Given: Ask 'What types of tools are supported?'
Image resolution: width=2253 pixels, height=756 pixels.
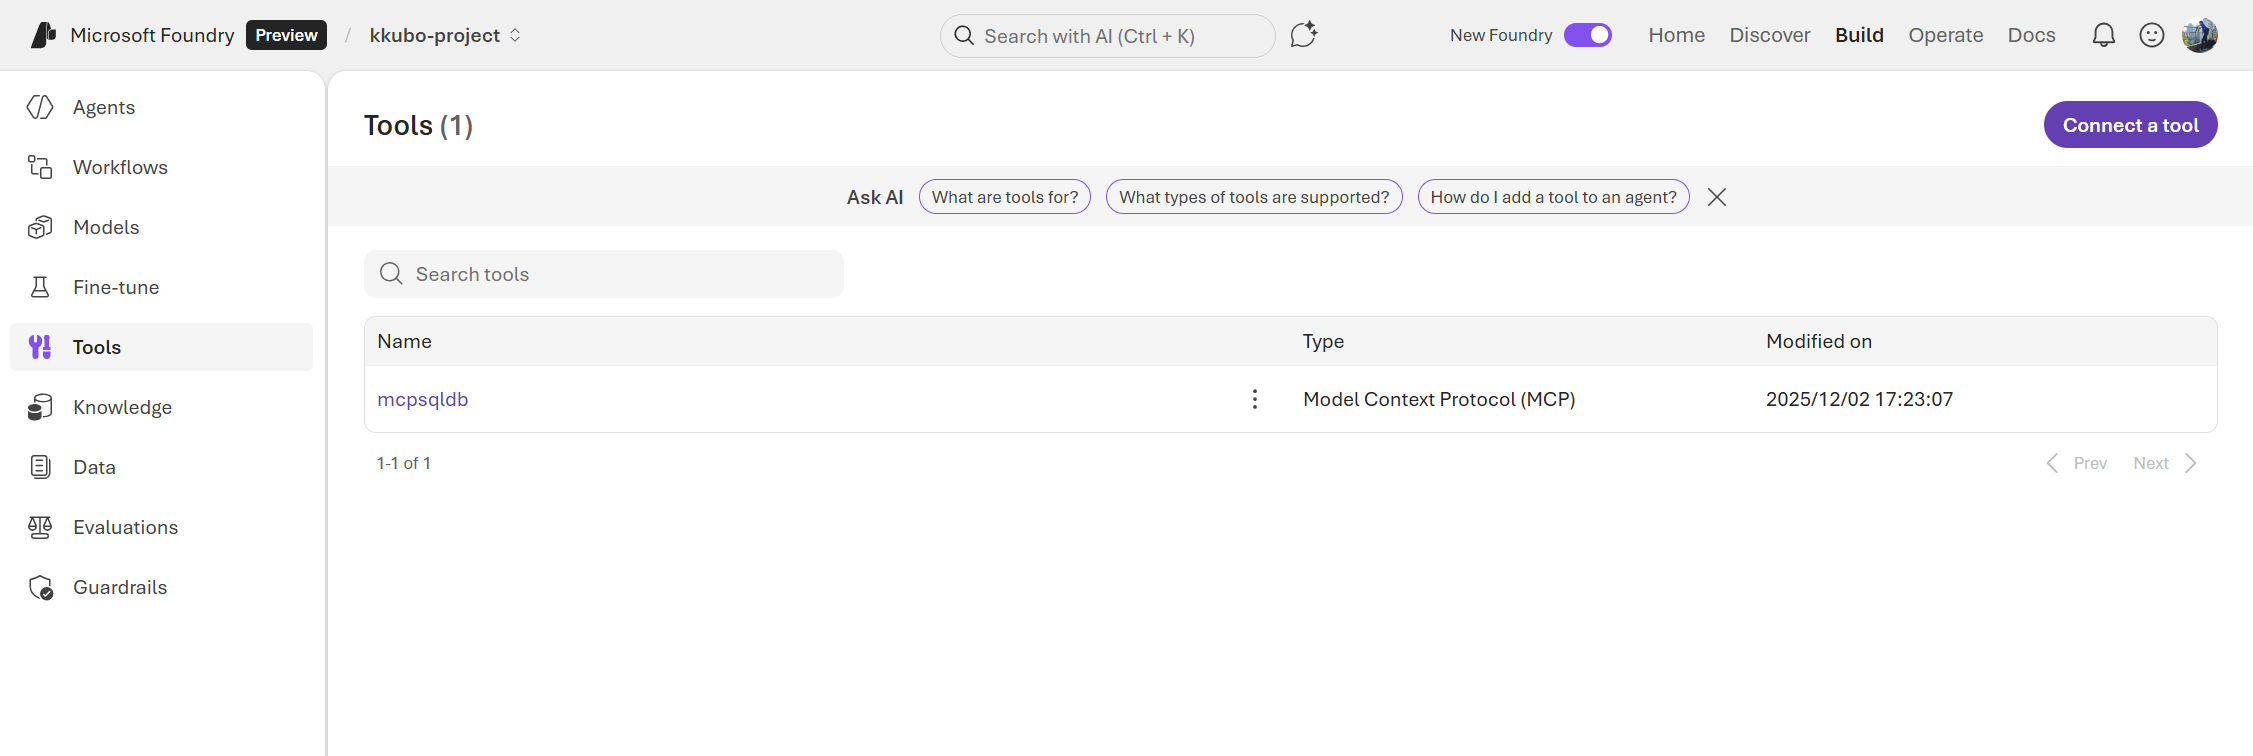Looking at the screenshot, I should point(1254,197).
